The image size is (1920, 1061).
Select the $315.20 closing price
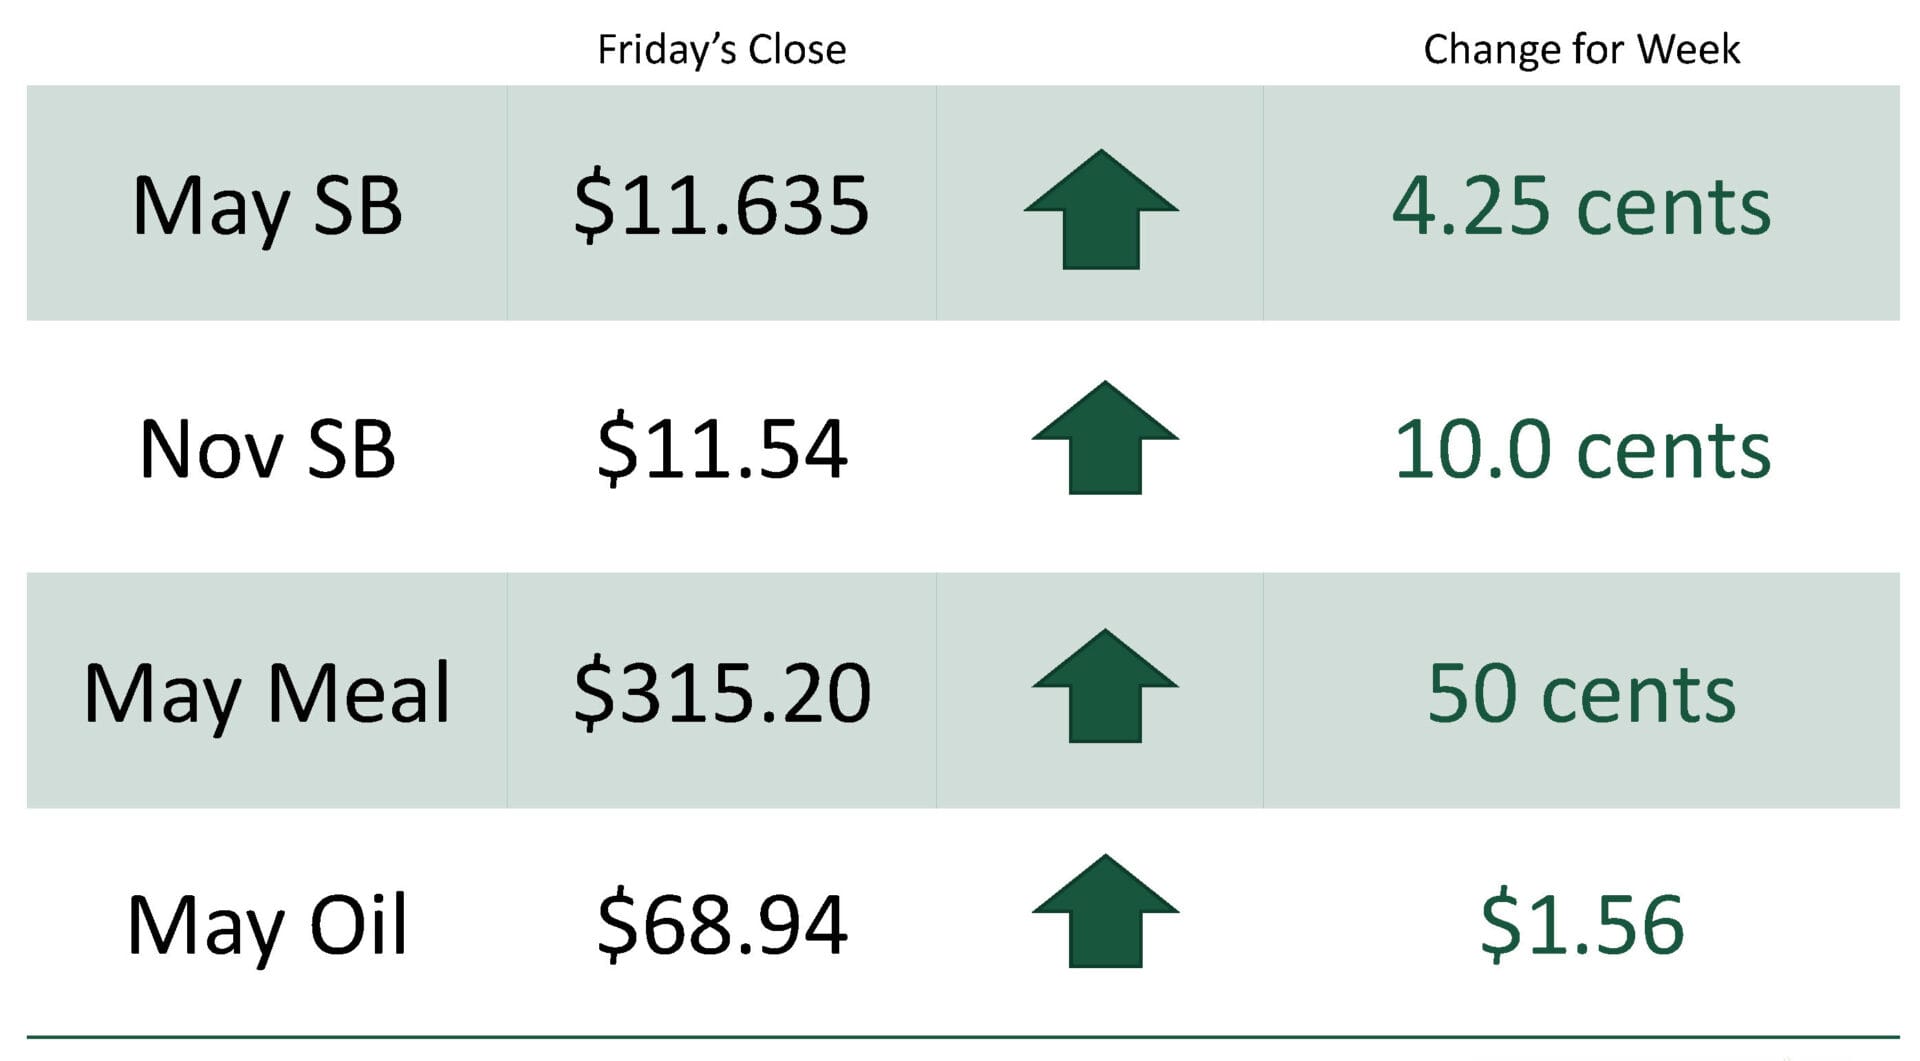(x=721, y=693)
